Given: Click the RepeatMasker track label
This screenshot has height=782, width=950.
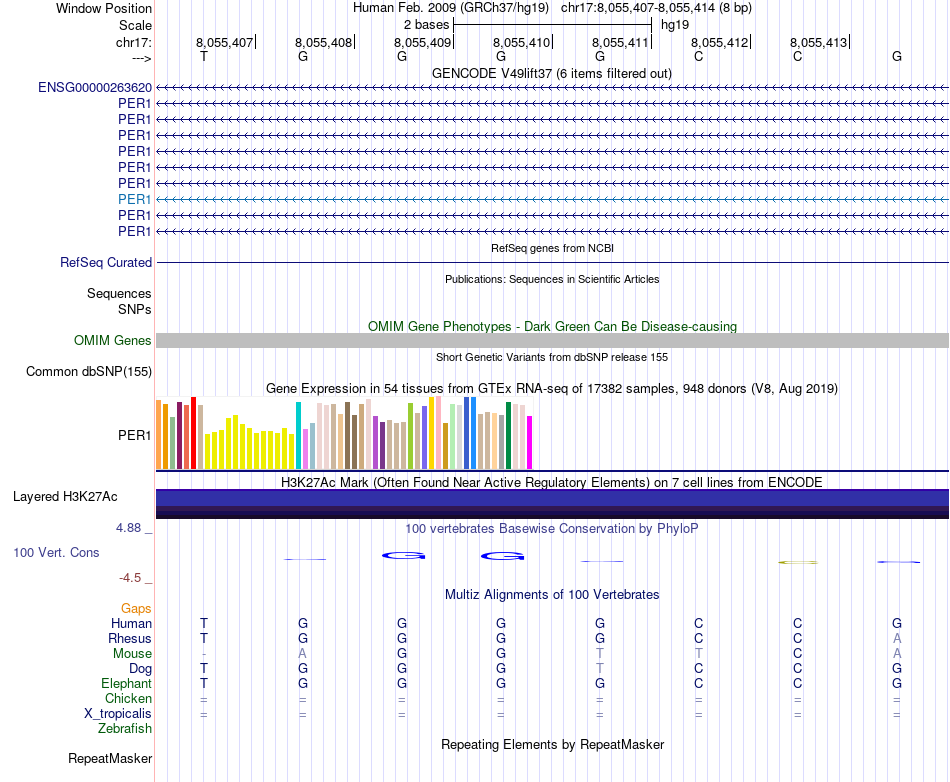Looking at the screenshot, I should [x=110, y=758].
